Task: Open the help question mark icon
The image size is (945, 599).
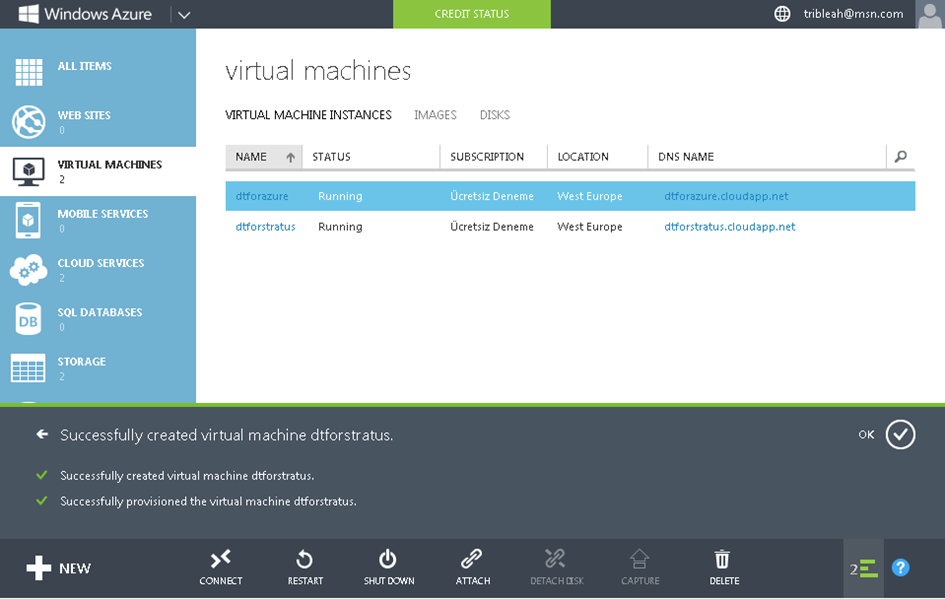Action: [x=900, y=568]
